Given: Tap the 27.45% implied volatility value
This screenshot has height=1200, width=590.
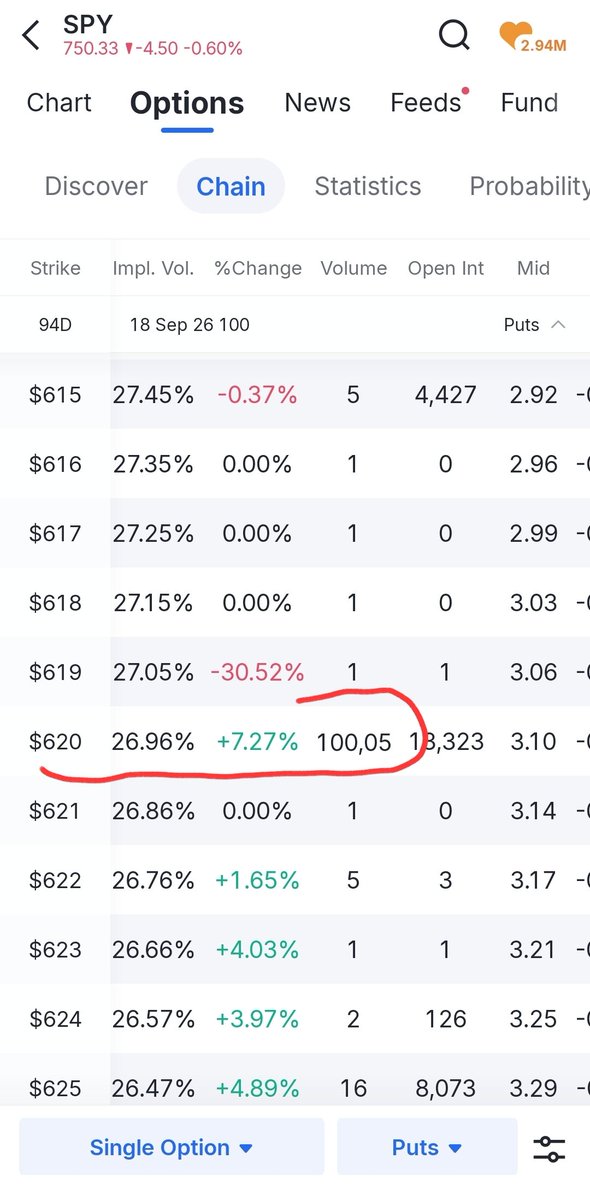Looking at the screenshot, I should [x=153, y=395].
